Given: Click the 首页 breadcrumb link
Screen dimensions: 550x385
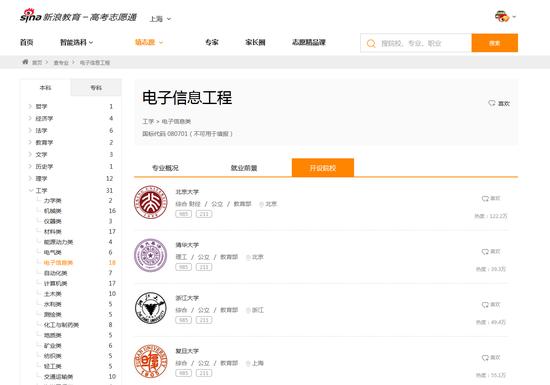Looking at the screenshot, I should tap(37, 63).
